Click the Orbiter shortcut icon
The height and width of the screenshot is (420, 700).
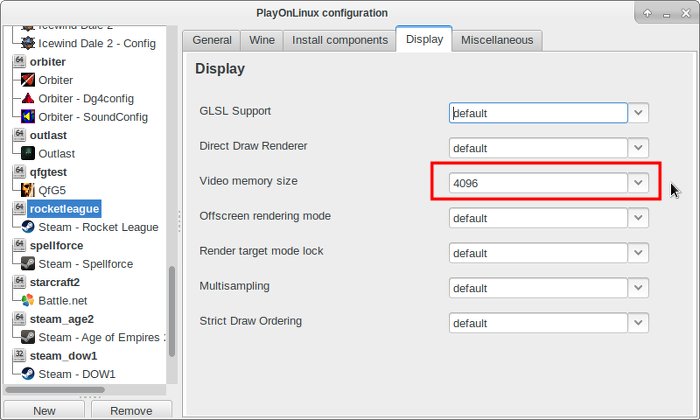28,80
